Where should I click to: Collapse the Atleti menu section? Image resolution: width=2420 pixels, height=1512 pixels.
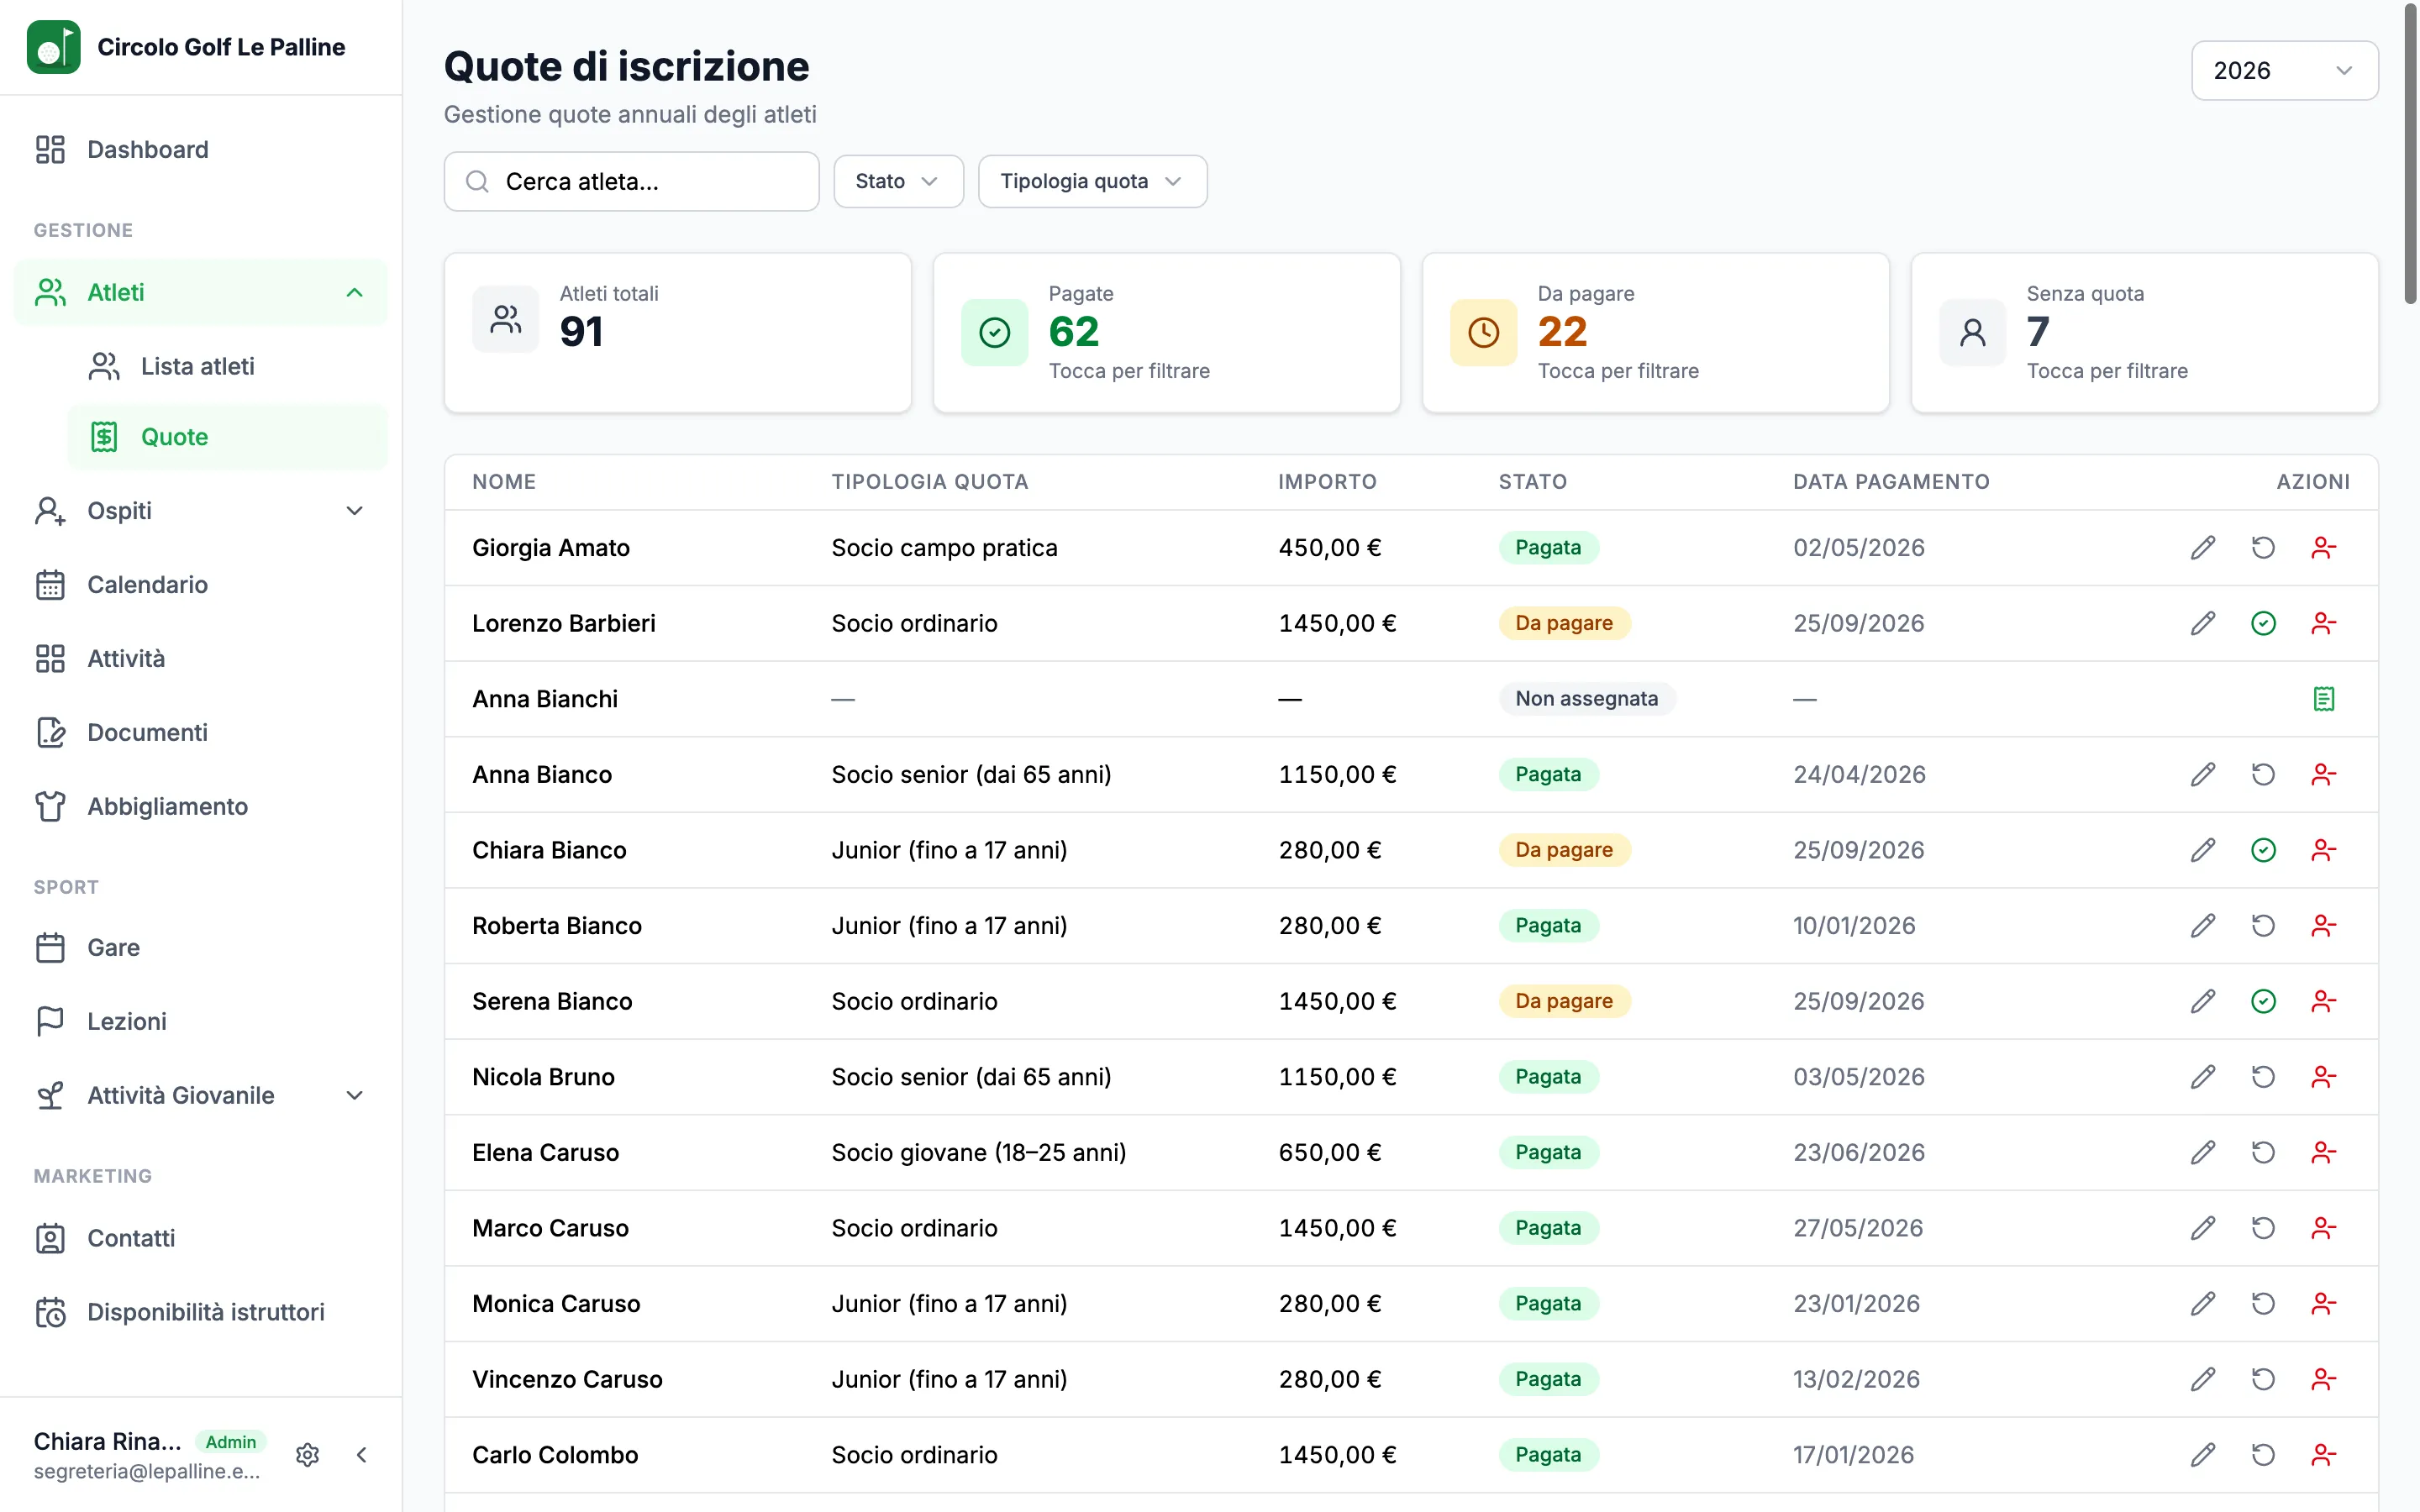coord(201,292)
